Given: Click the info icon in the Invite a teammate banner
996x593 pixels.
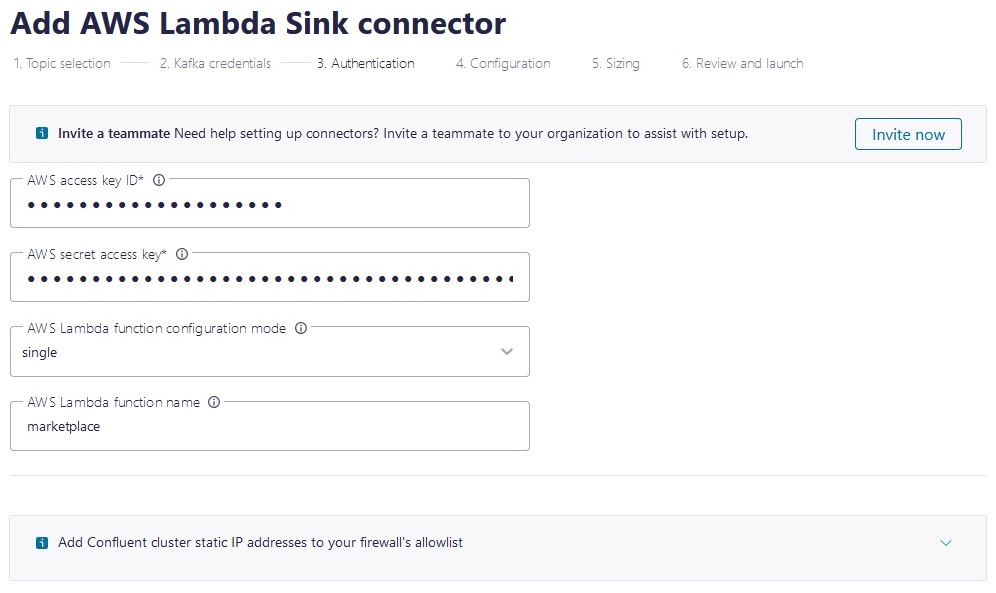Looking at the screenshot, I should [41, 133].
